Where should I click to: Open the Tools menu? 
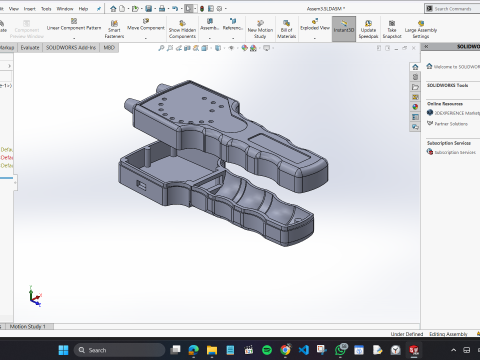pos(46,9)
